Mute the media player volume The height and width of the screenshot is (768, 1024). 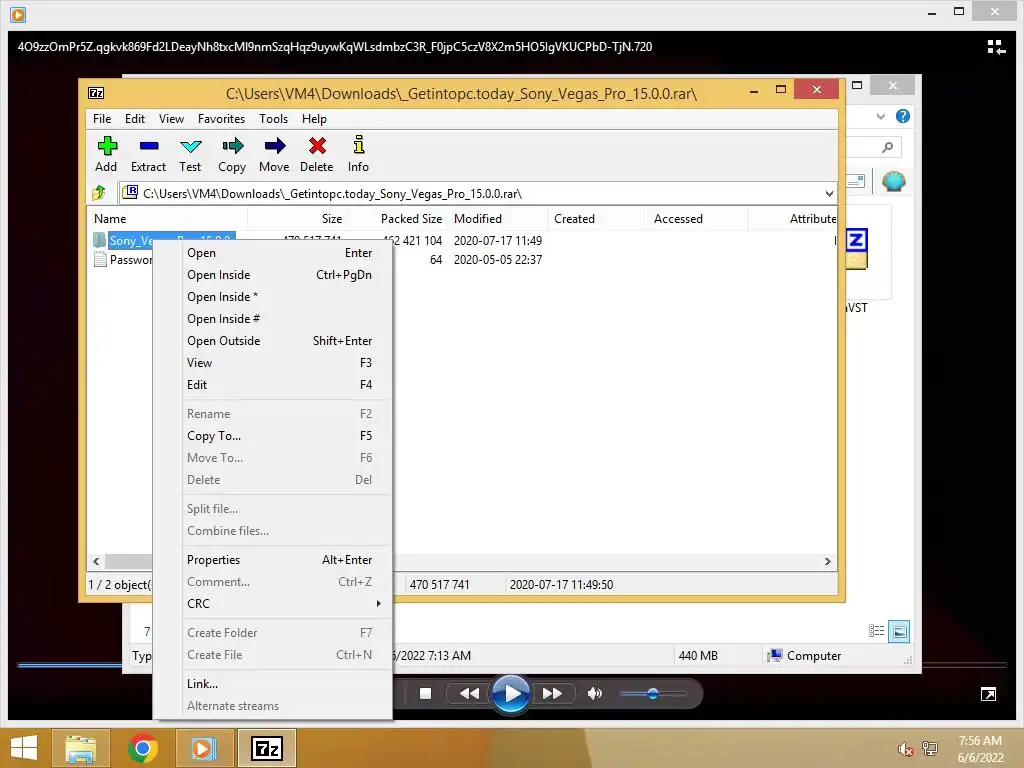pyautogui.click(x=594, y=694)
